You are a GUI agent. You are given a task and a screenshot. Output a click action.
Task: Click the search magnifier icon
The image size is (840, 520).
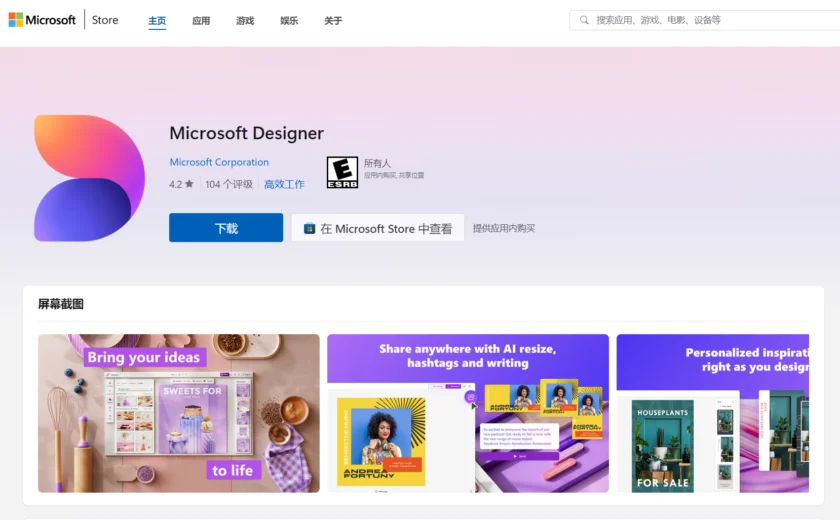tap(584, 20)
